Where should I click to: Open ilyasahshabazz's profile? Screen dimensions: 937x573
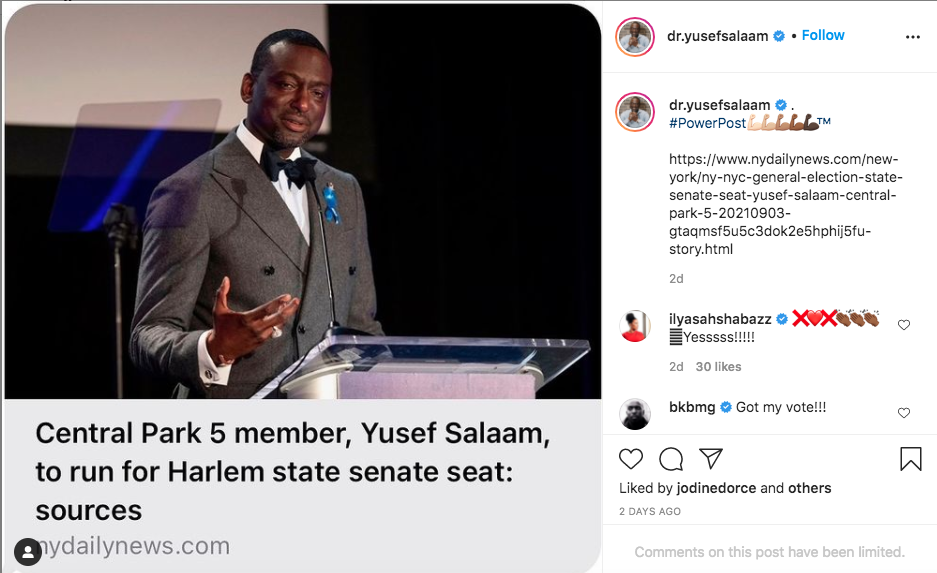(x=720, y=319)
